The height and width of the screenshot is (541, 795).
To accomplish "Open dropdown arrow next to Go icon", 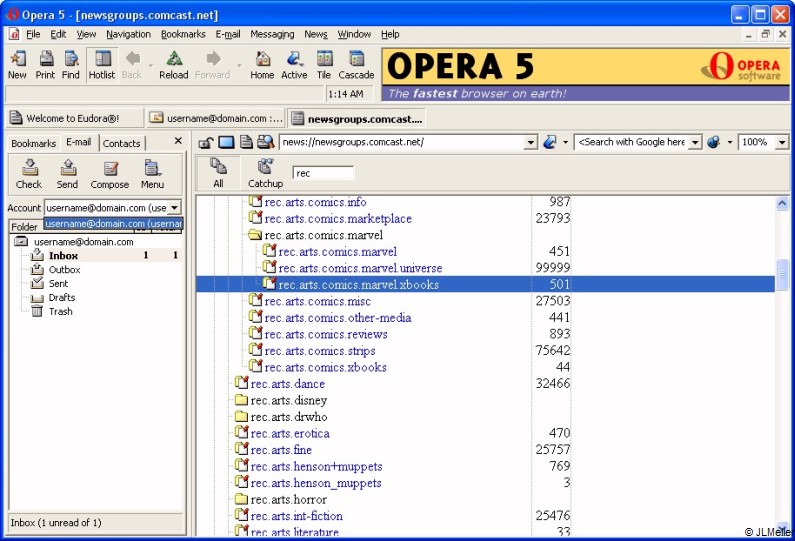I will pos(565,142).
